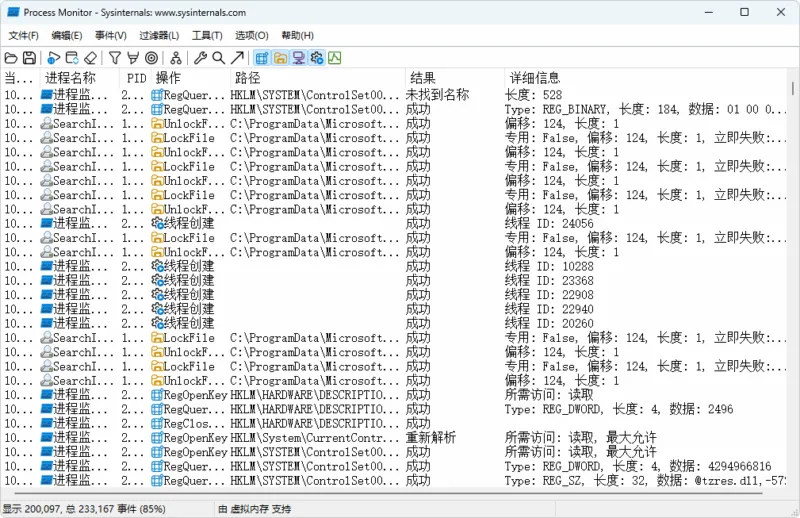The height and width of the screenshot is (518, 800).
Task: Click the Highlight marker icon
Action: [133, 58]
